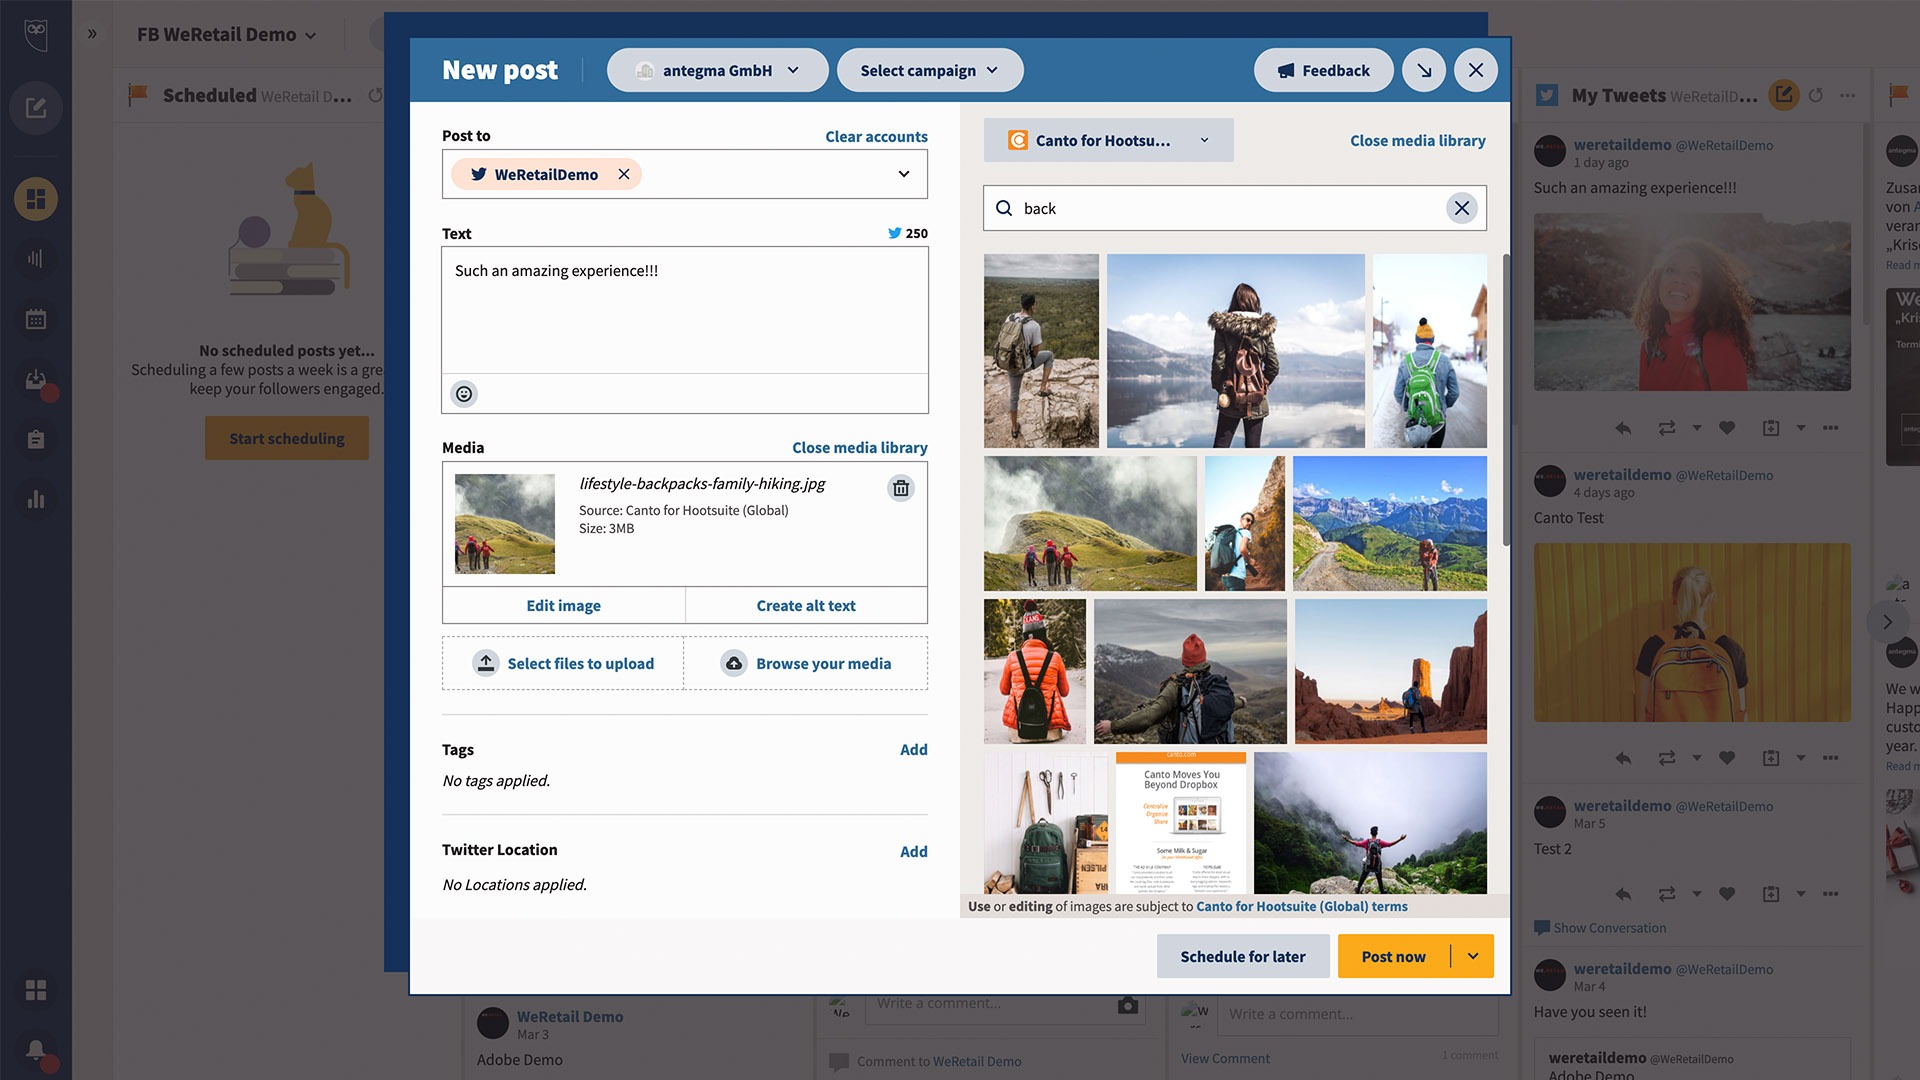Click Edit image
Screen dimensions: 1920x1080
[564, 605]
